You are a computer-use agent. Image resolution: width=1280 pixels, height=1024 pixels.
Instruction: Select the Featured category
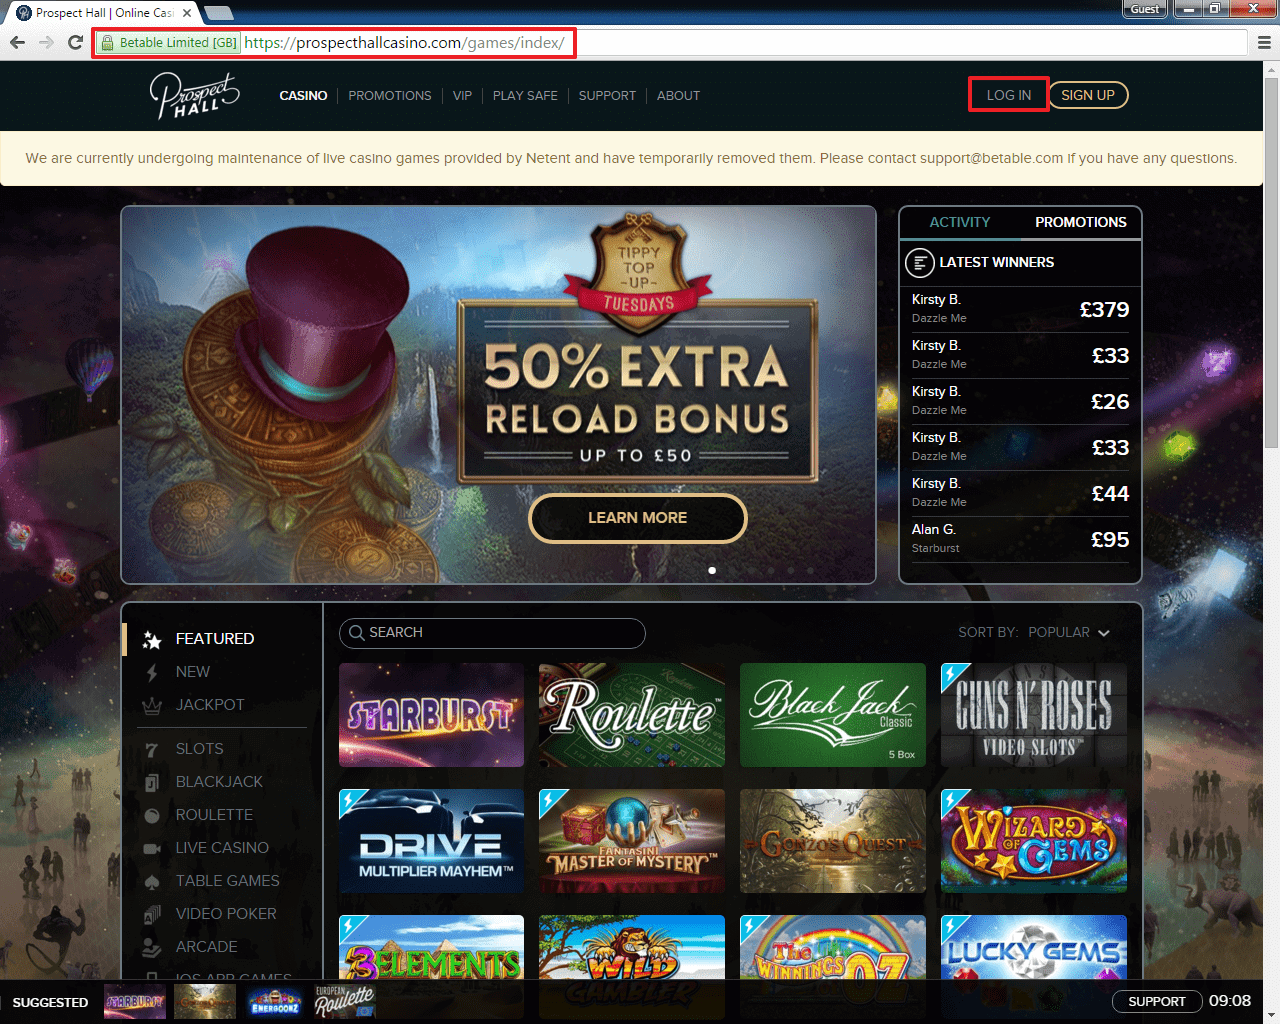click(x=215, y=639)
